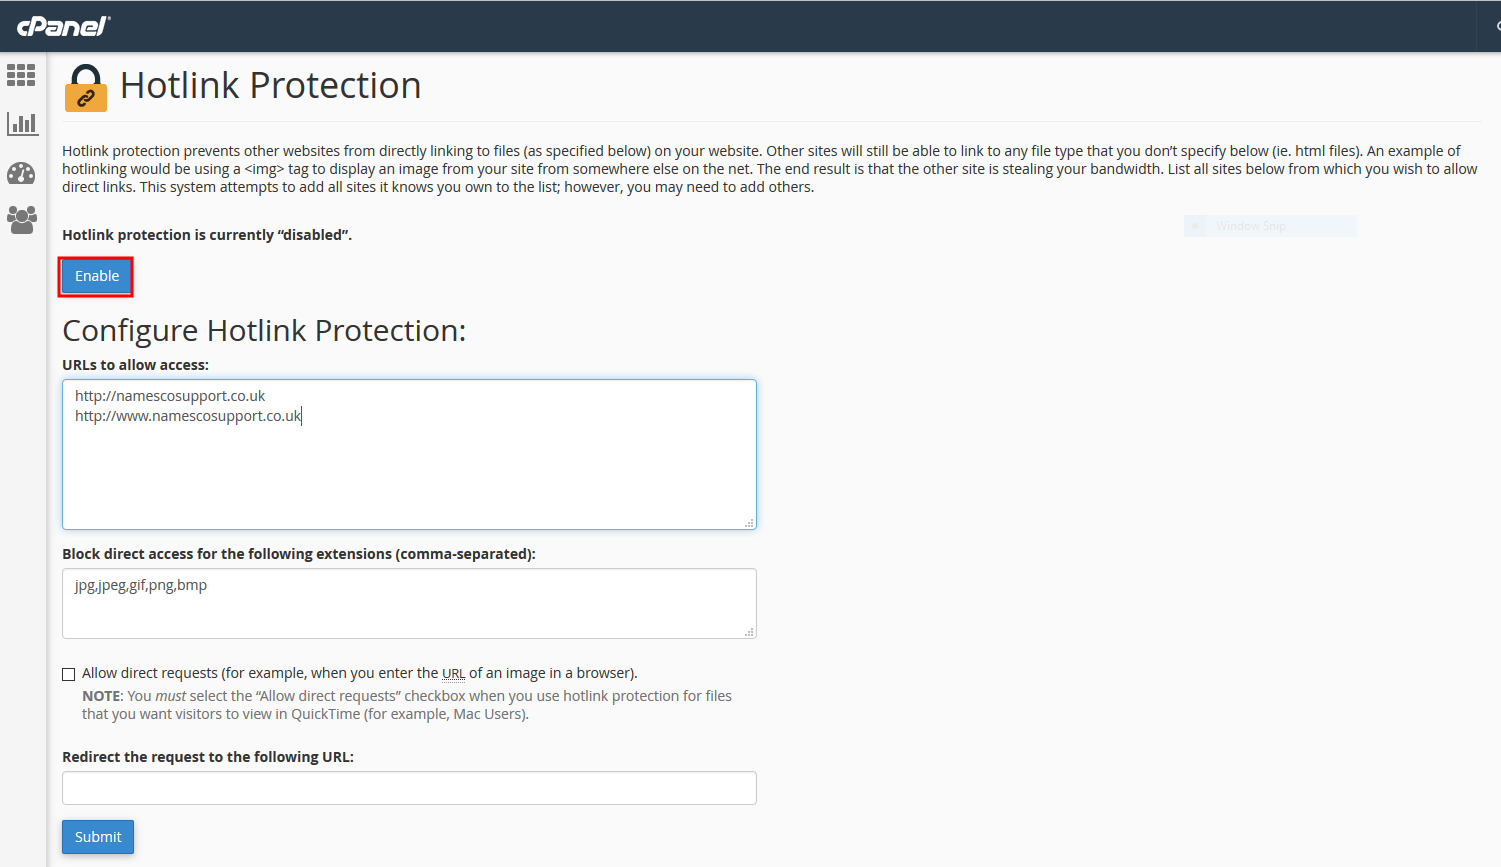
Task: Click the "Hotlink Protection" page title
Action: 270,86
